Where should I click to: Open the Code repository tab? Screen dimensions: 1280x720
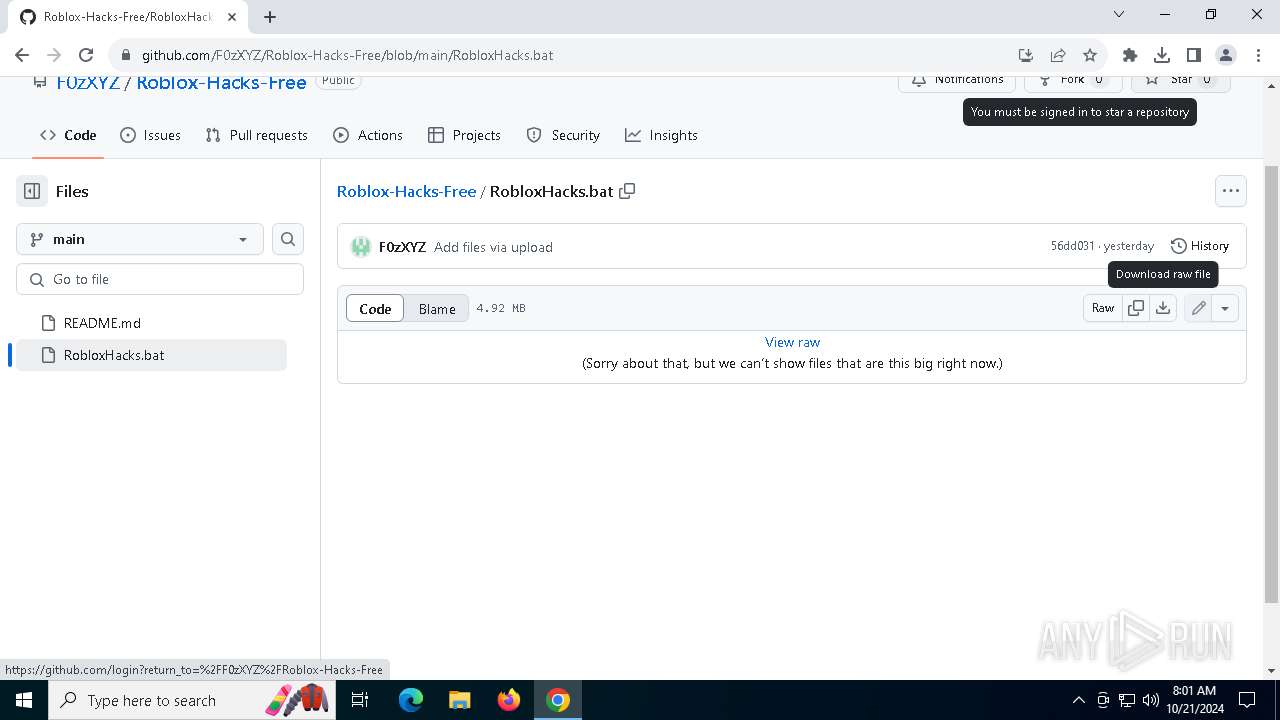(x=68, y=135)
